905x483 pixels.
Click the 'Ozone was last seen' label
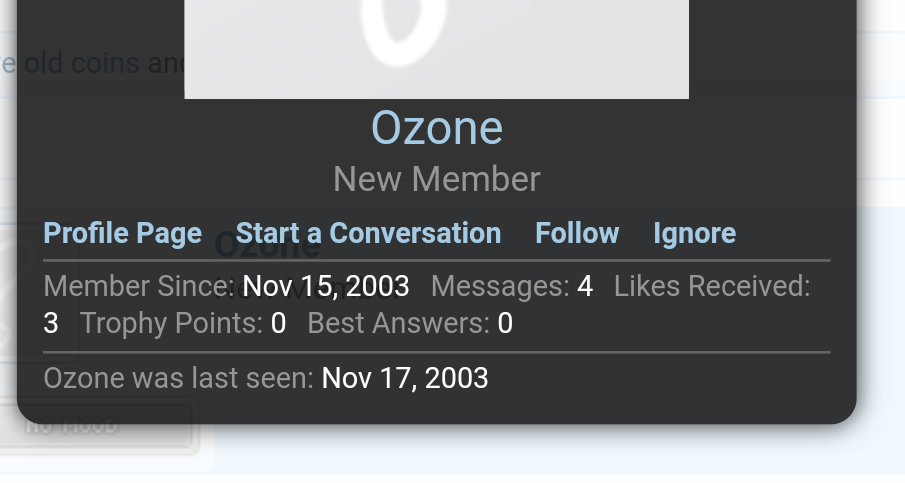click(179, 378)
